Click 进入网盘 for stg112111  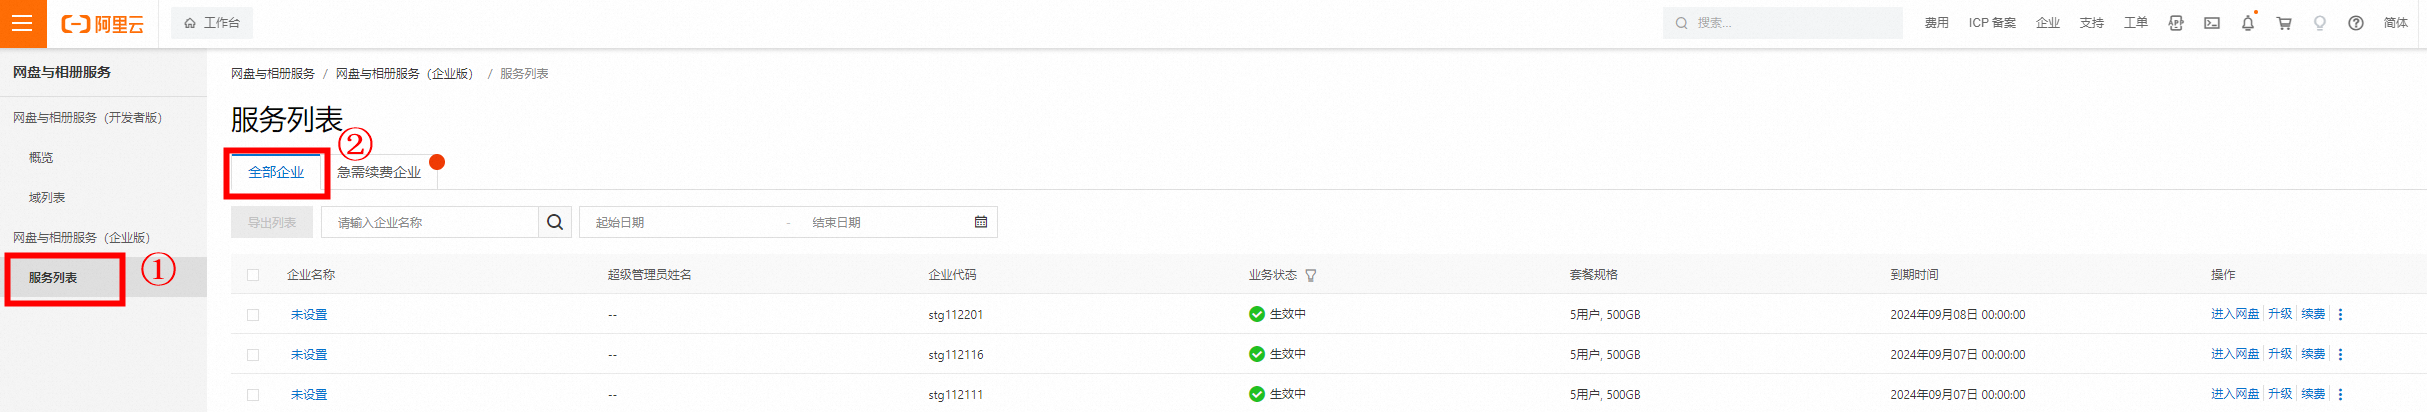[2234, 394]
